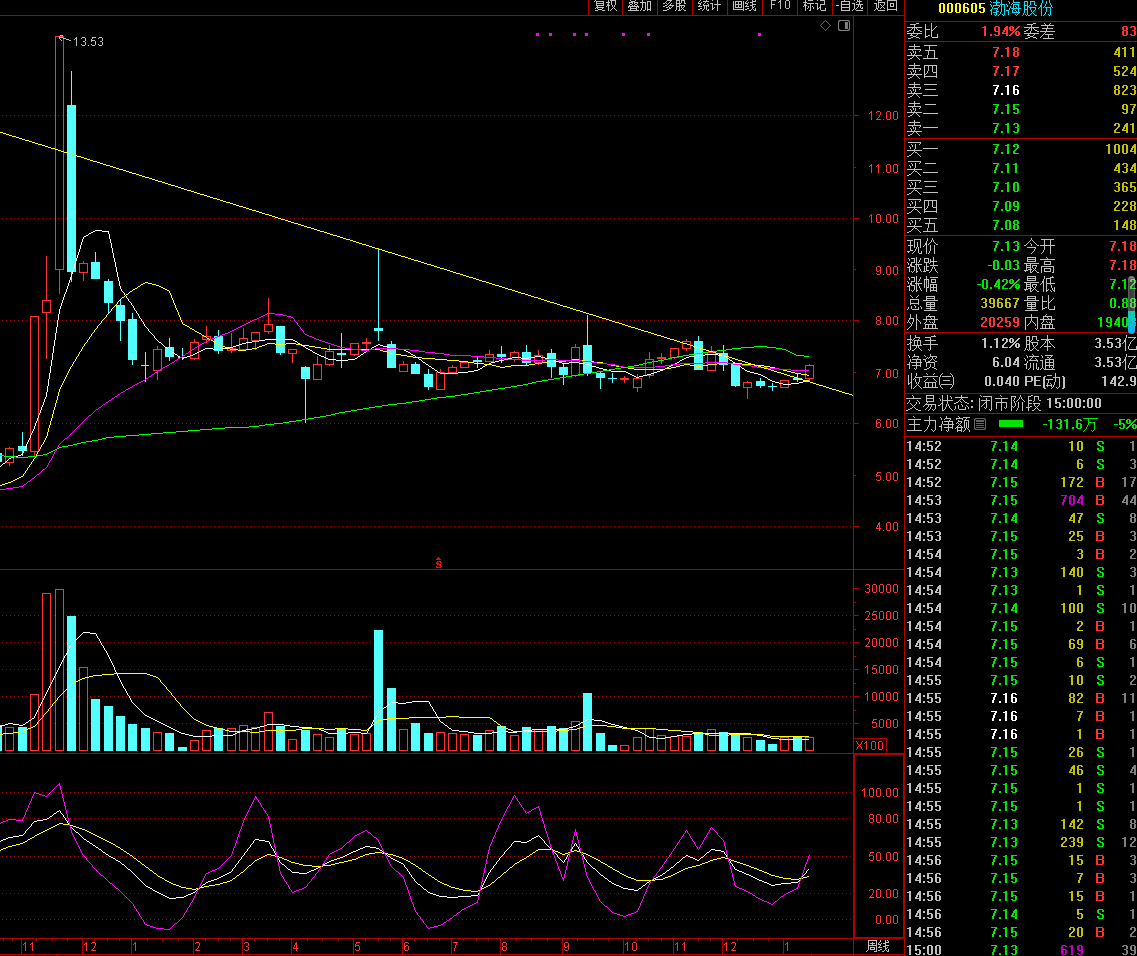1137x956 pixels.
Task: Click the diamond icon above the chart
Action: click(825, 26)
